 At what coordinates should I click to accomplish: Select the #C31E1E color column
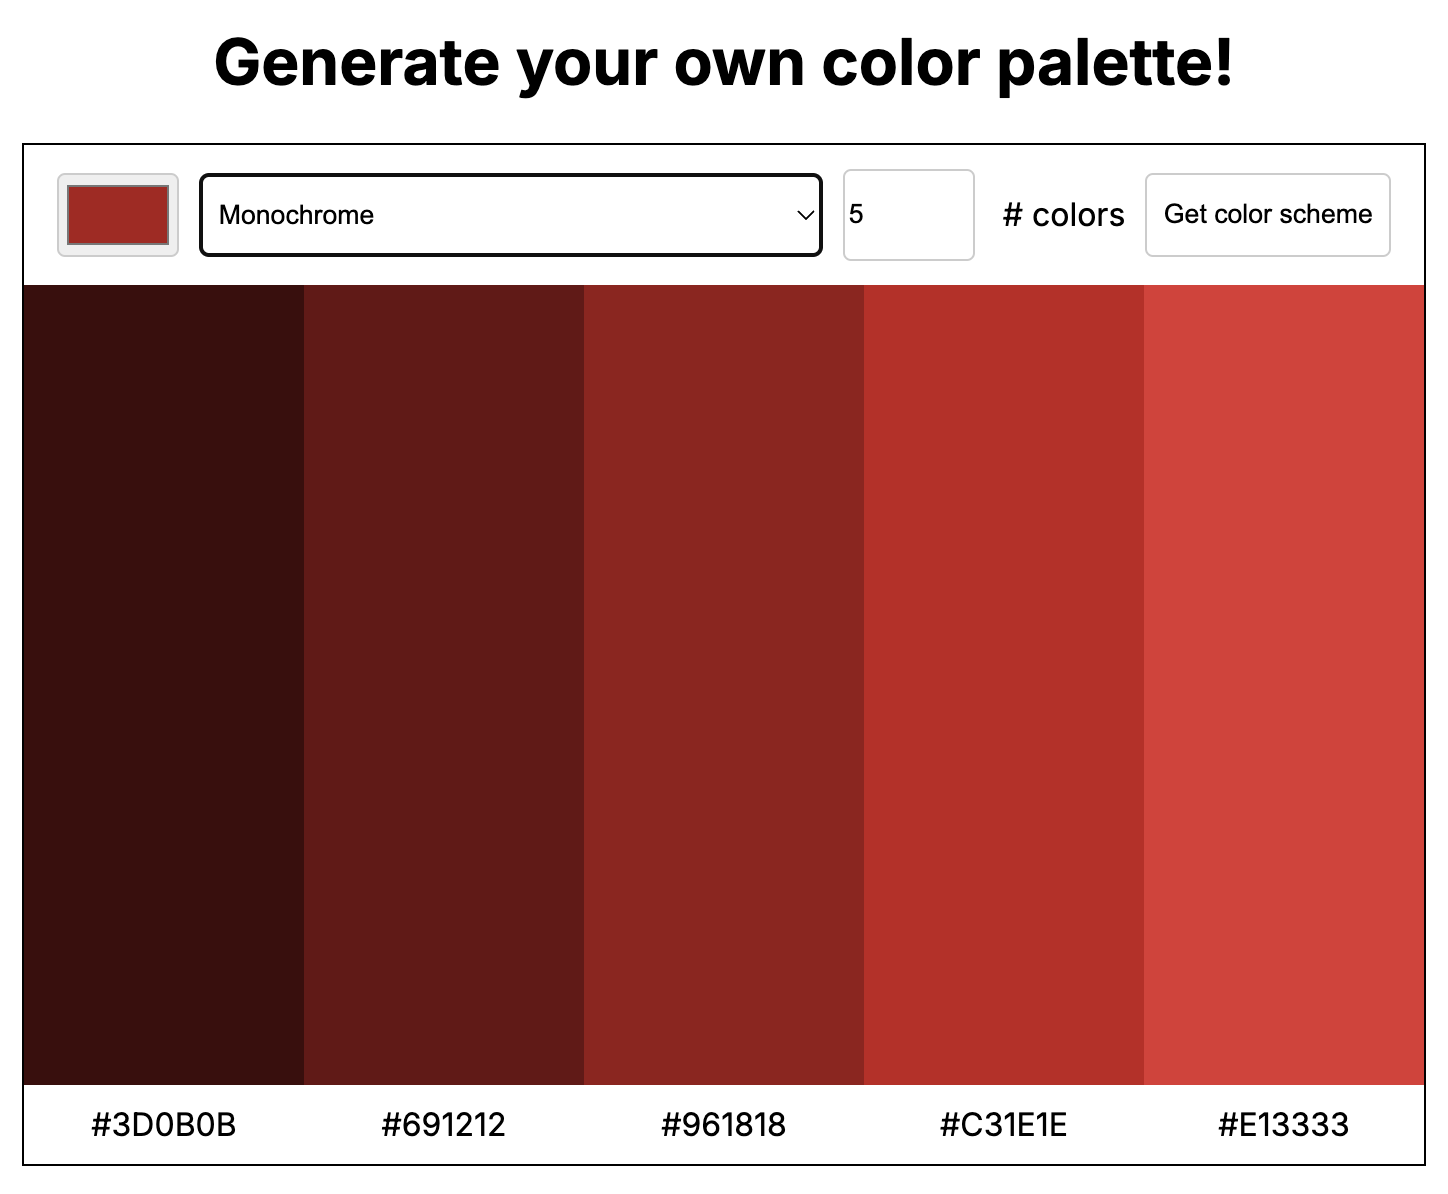(x=1002, y=683)
